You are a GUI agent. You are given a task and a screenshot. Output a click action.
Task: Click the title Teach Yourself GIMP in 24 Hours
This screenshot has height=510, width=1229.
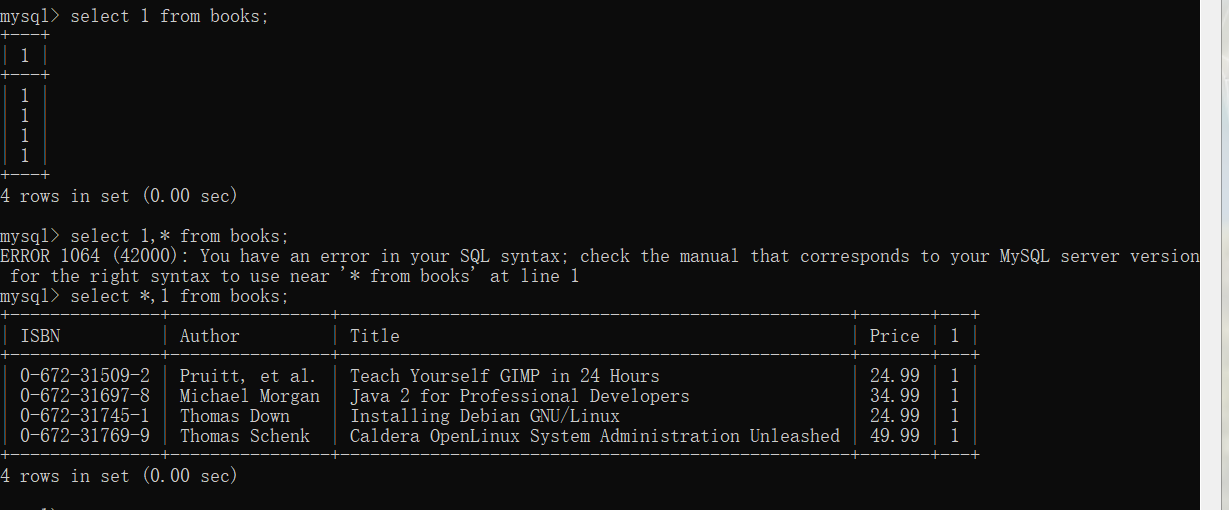(504, 376)
